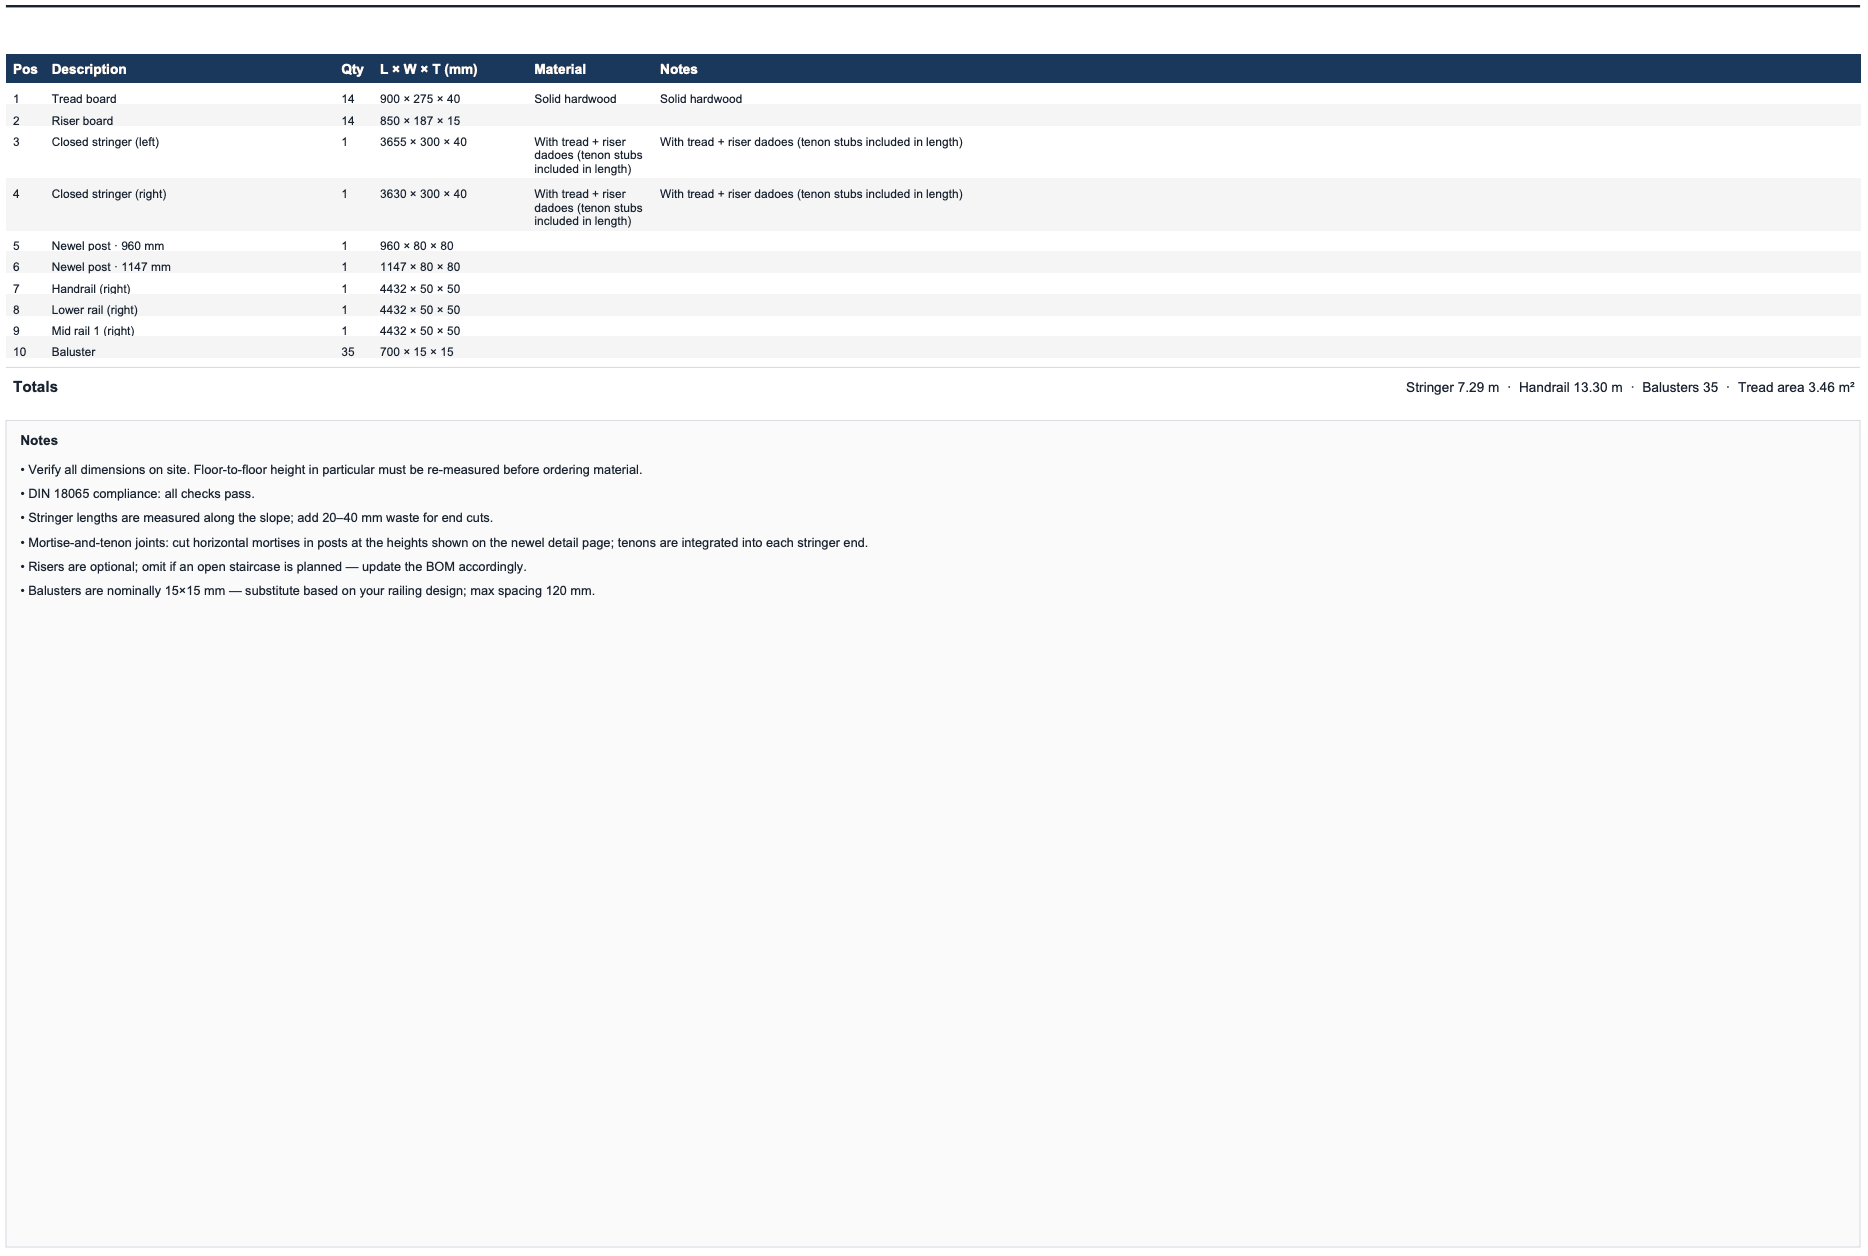Click the 'Notes' section heading
This screenshot has width=1868, height=1256.
[x=39, y=440]
